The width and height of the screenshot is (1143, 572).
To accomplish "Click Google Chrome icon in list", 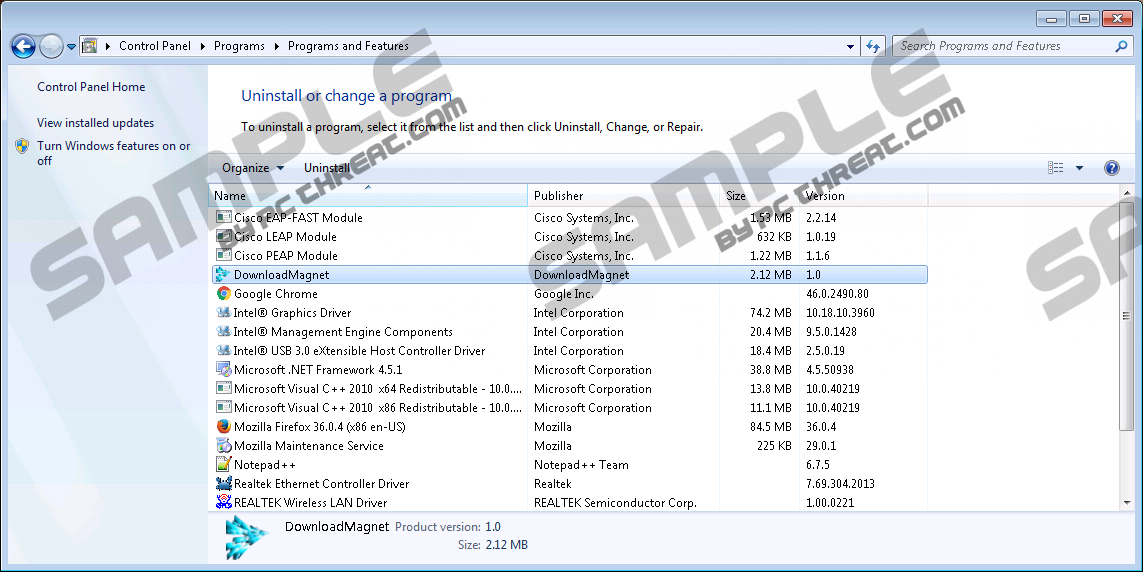I will point(224,294).
